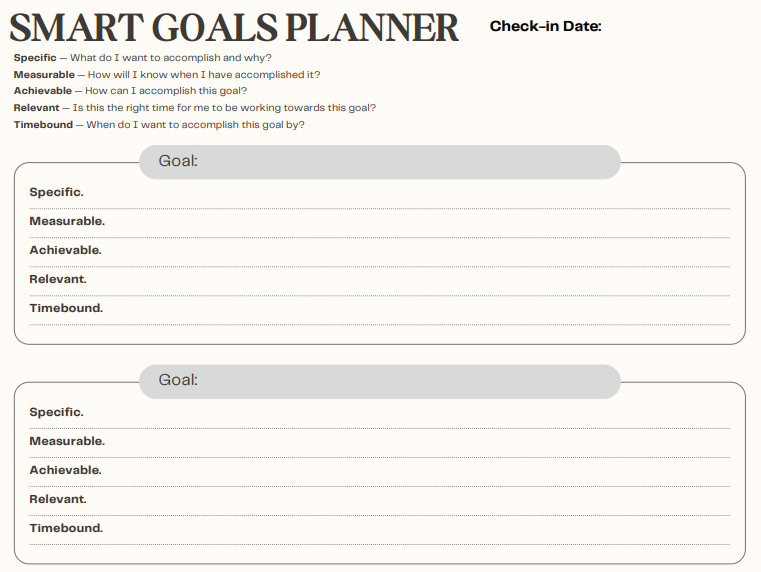
Task: Click the second goal's Relevant line
Action: point(380,502)
